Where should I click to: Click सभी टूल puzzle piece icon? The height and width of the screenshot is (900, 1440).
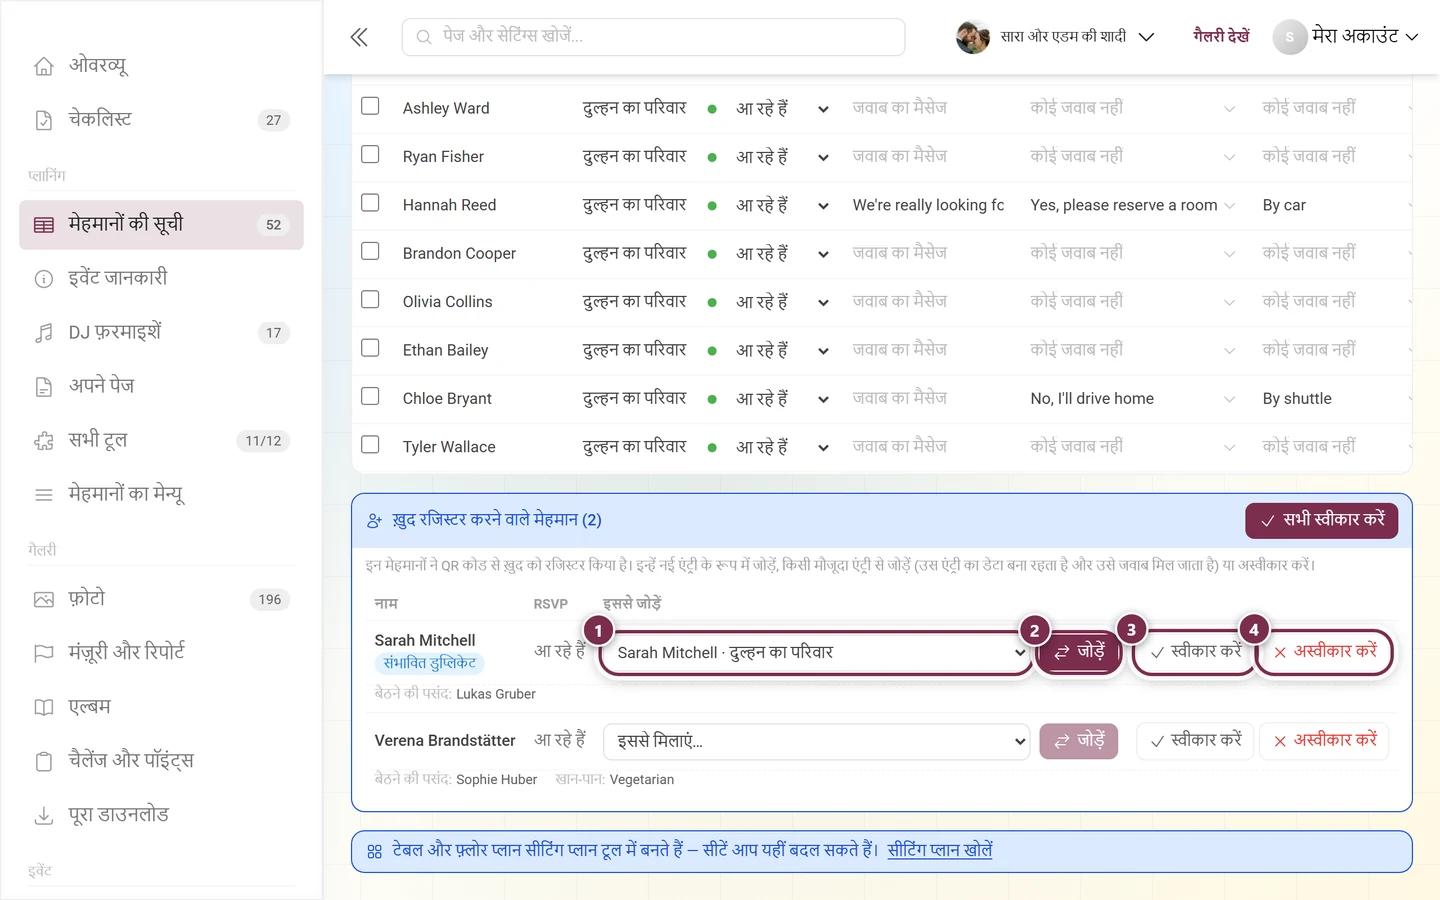tap(44, 441)
